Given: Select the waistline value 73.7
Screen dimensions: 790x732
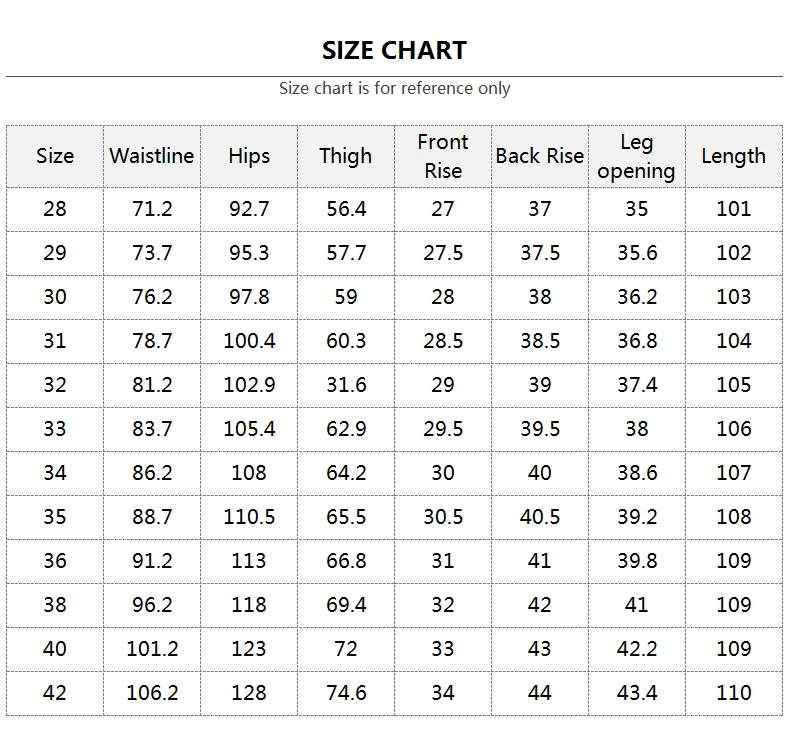Looking at the screenshot, I should [152, 253].
